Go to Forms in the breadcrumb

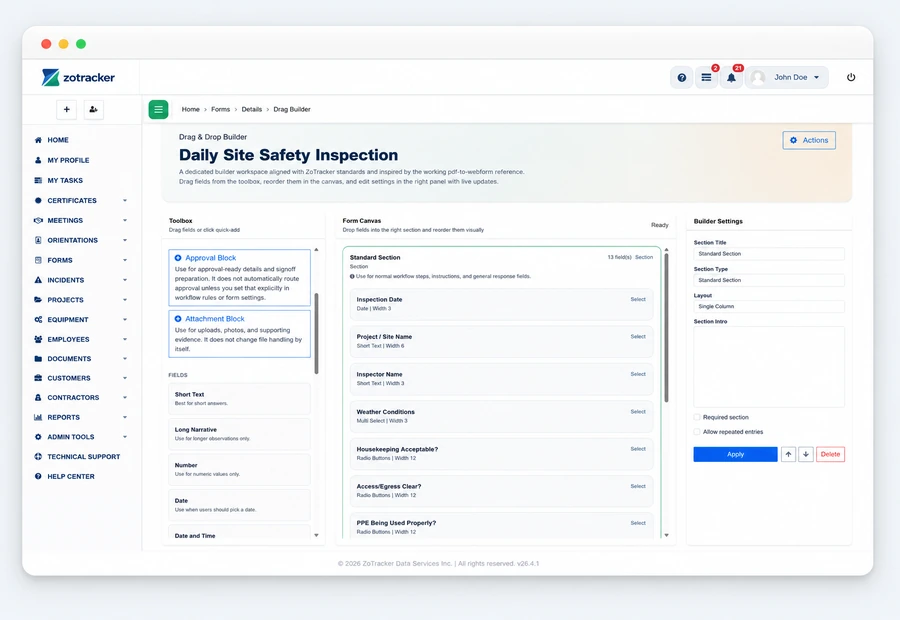pyautogui.click(x=220, y=109)
